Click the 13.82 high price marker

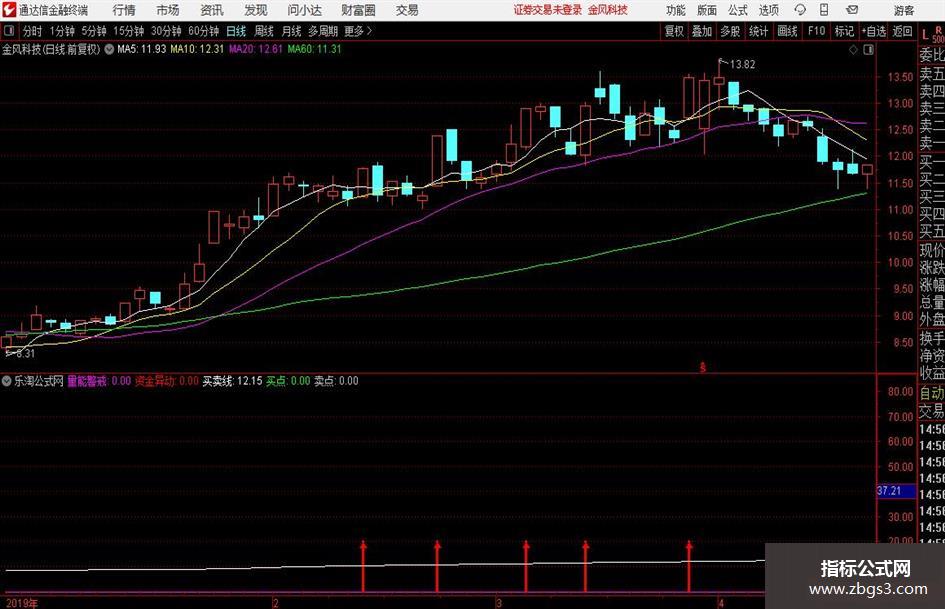coord(742,64)
